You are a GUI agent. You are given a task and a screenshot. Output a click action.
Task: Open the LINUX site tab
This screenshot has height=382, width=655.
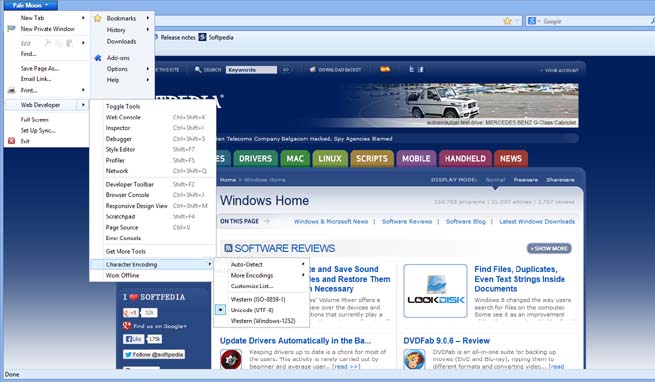click(330, 159)
